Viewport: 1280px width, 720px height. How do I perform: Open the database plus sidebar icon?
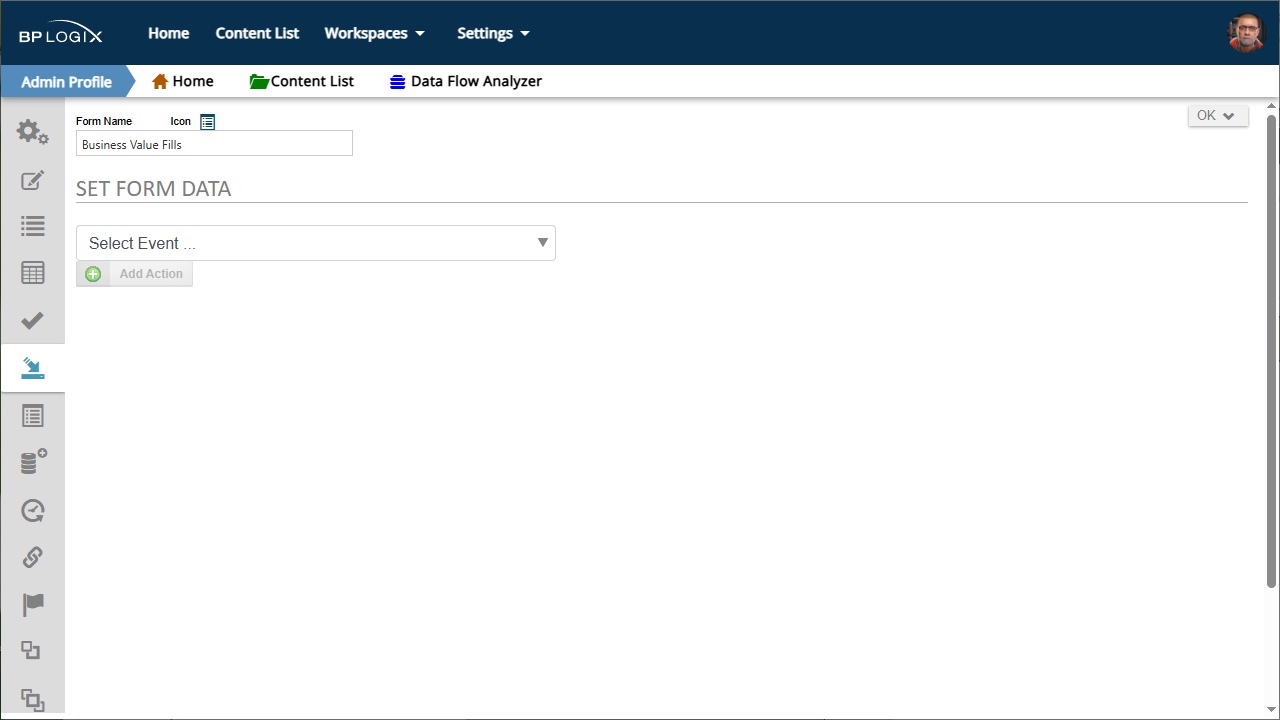tap(33, 462)
